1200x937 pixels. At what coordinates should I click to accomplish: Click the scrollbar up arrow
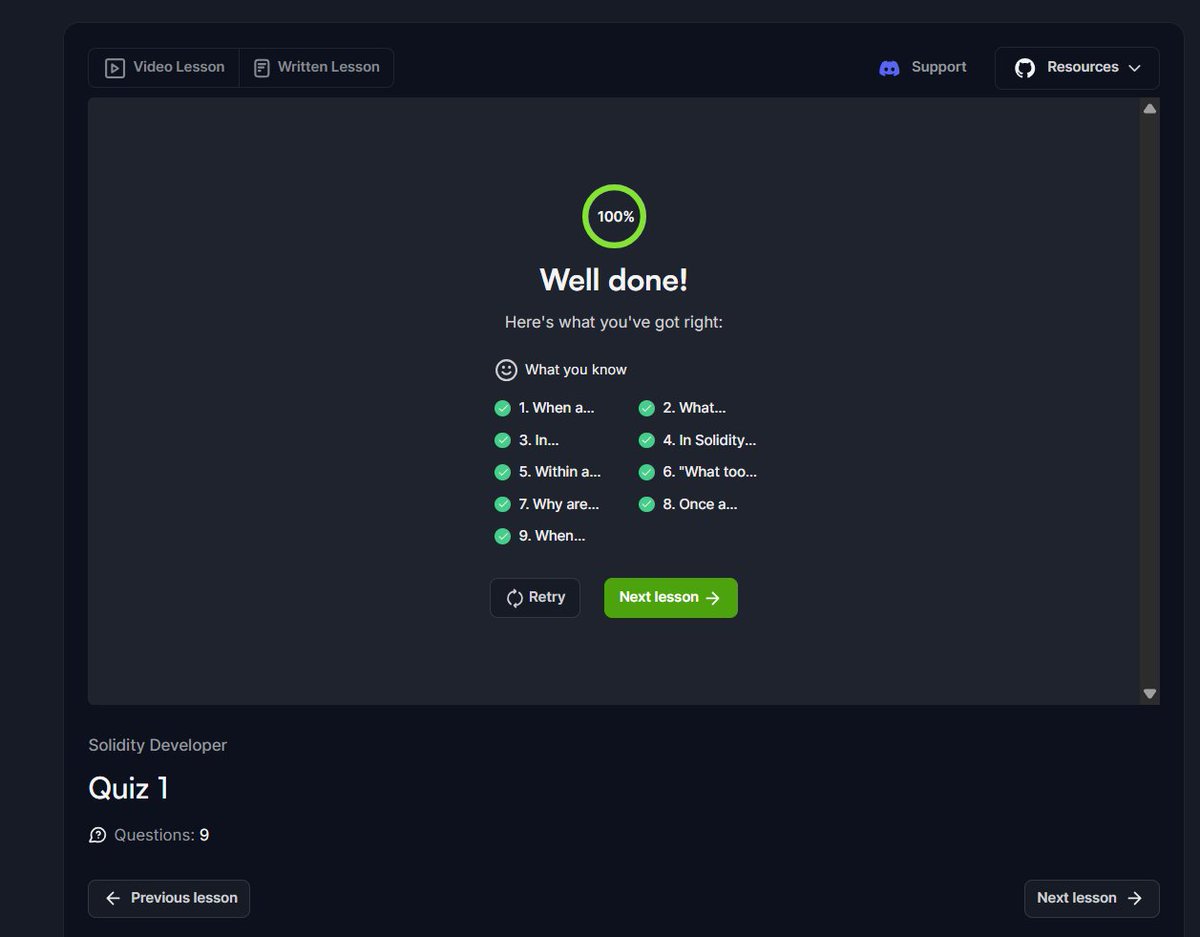1150,109
